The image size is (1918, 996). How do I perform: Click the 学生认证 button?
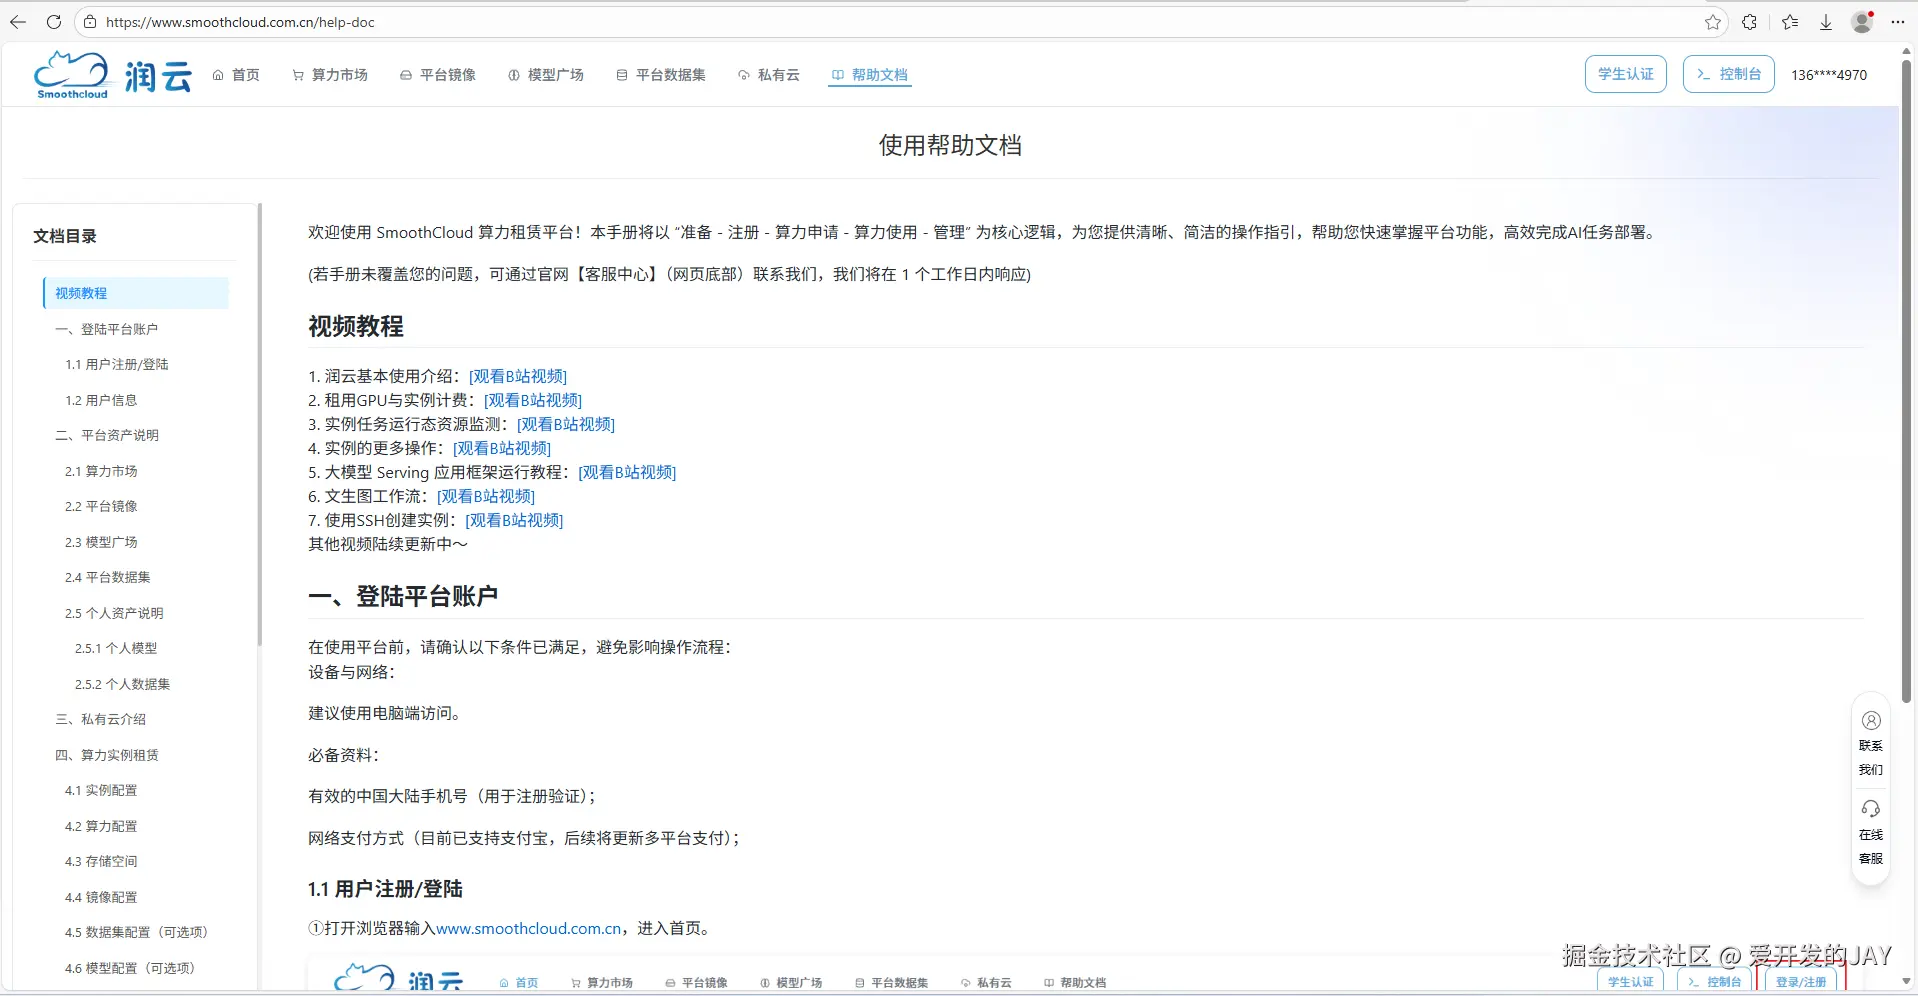coord(1626,74)
